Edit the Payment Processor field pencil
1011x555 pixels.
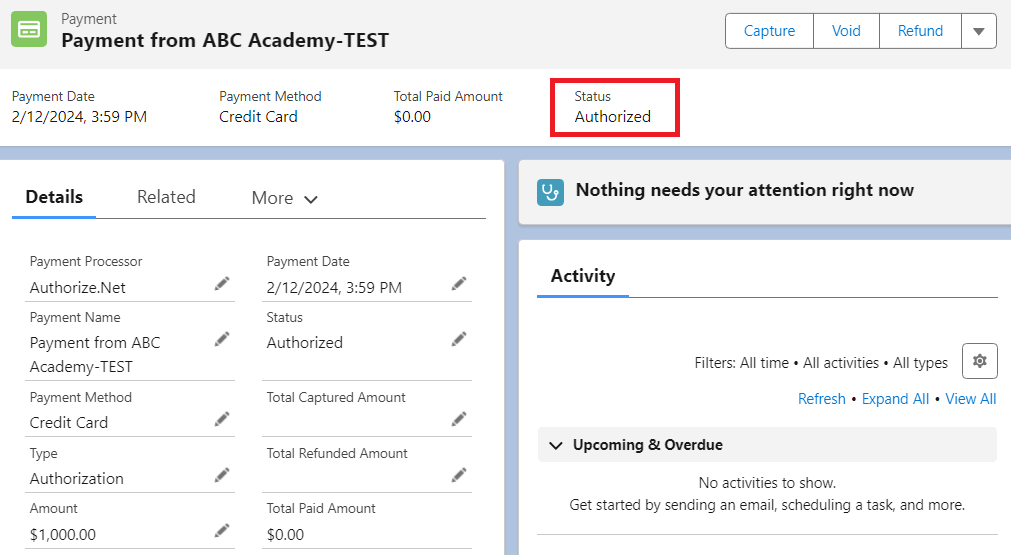pos(222,284)
